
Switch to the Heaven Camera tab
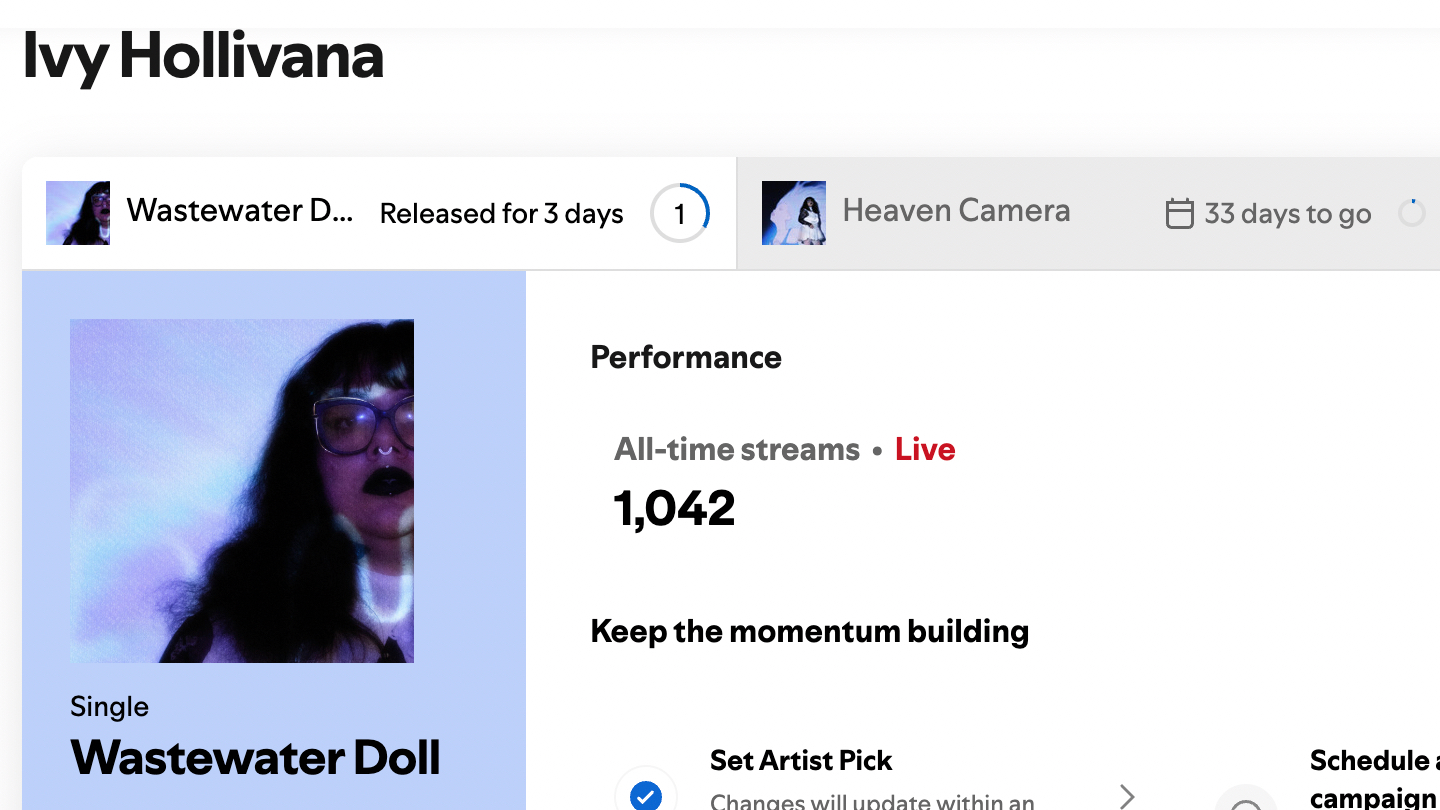click(x=956, y=211)
